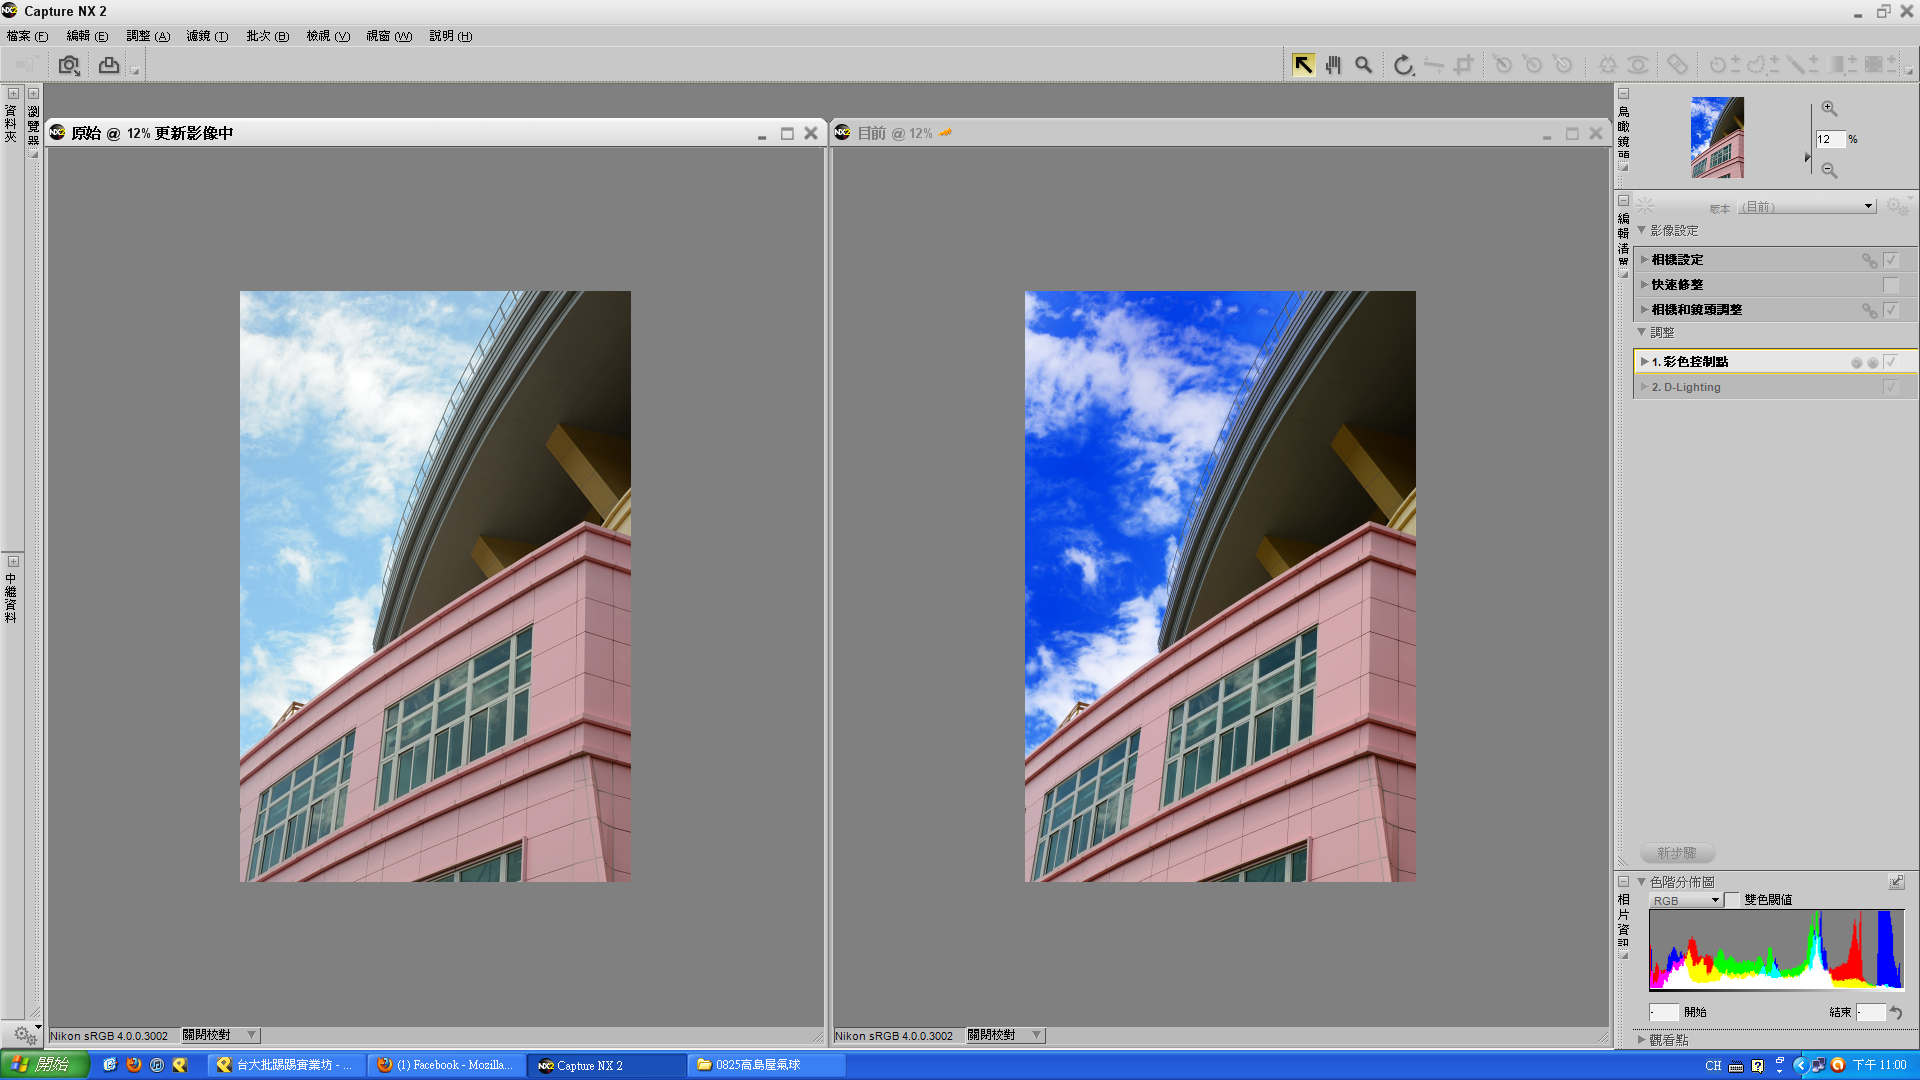This screenshot has width=1920, height=1080.
Task: Uncheck the 相機設定 checkbox
Action: (x=1890, y=260)
